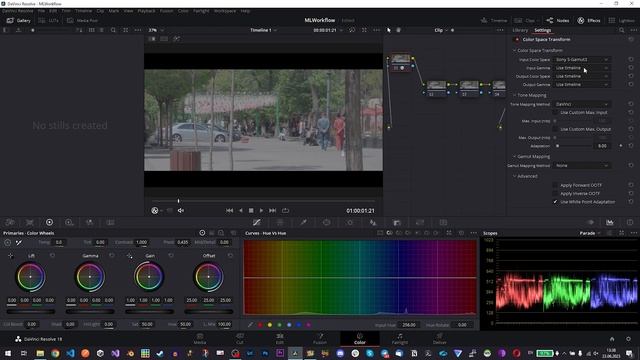640x360 pixels.
Task: Select node 01 in node graph
Action: (x=400, y=62)
